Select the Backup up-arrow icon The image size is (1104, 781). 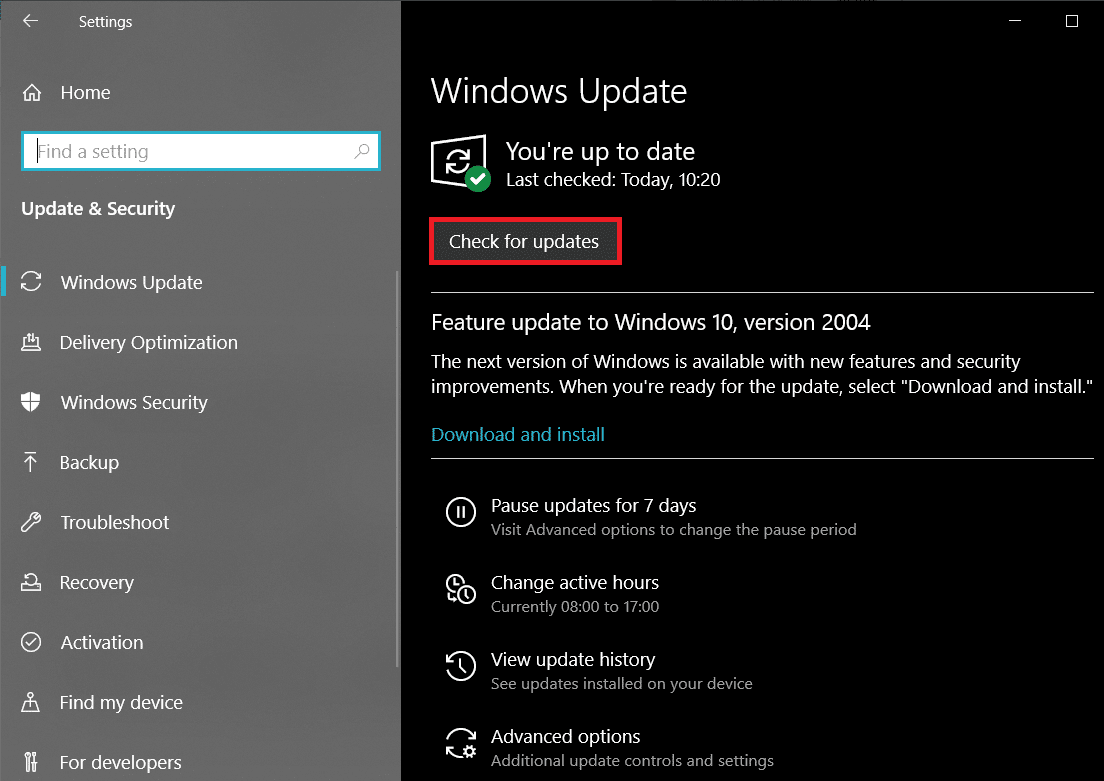pyautogui.click(x=31, y=462)
